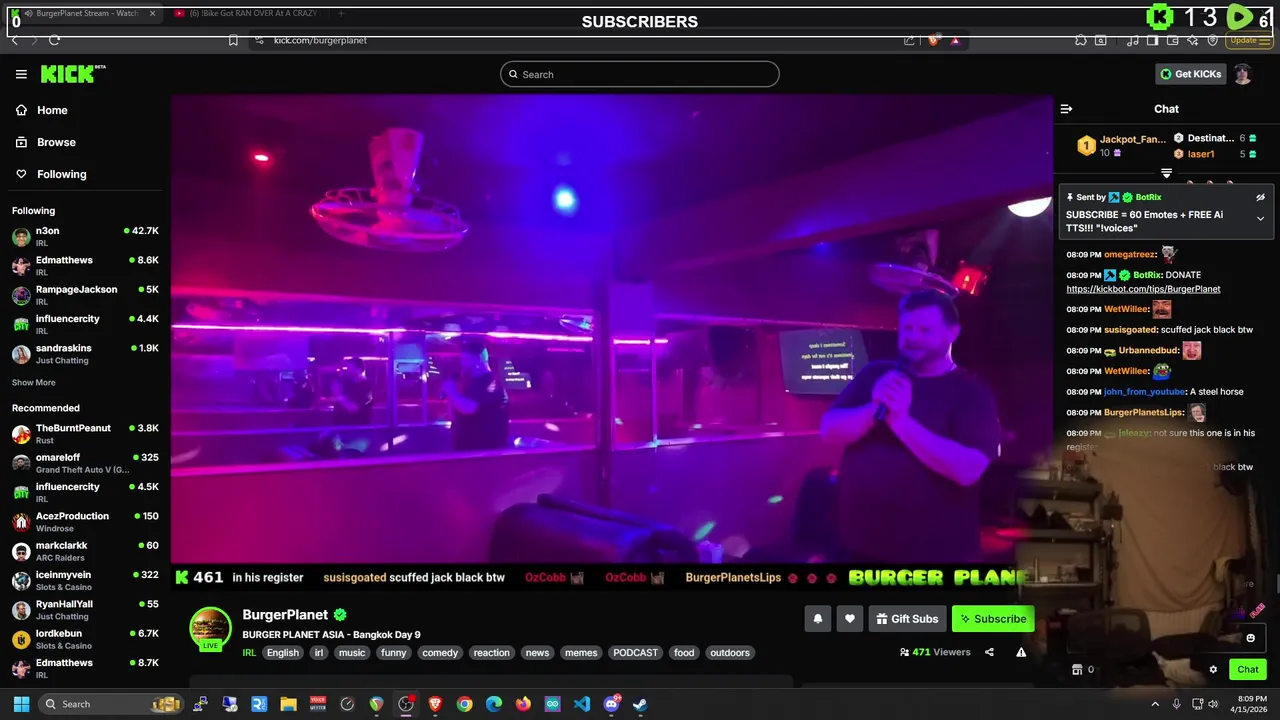Click Show More under Following
This screenshot has height=720, width=1280.
click(x=34, y=382)
